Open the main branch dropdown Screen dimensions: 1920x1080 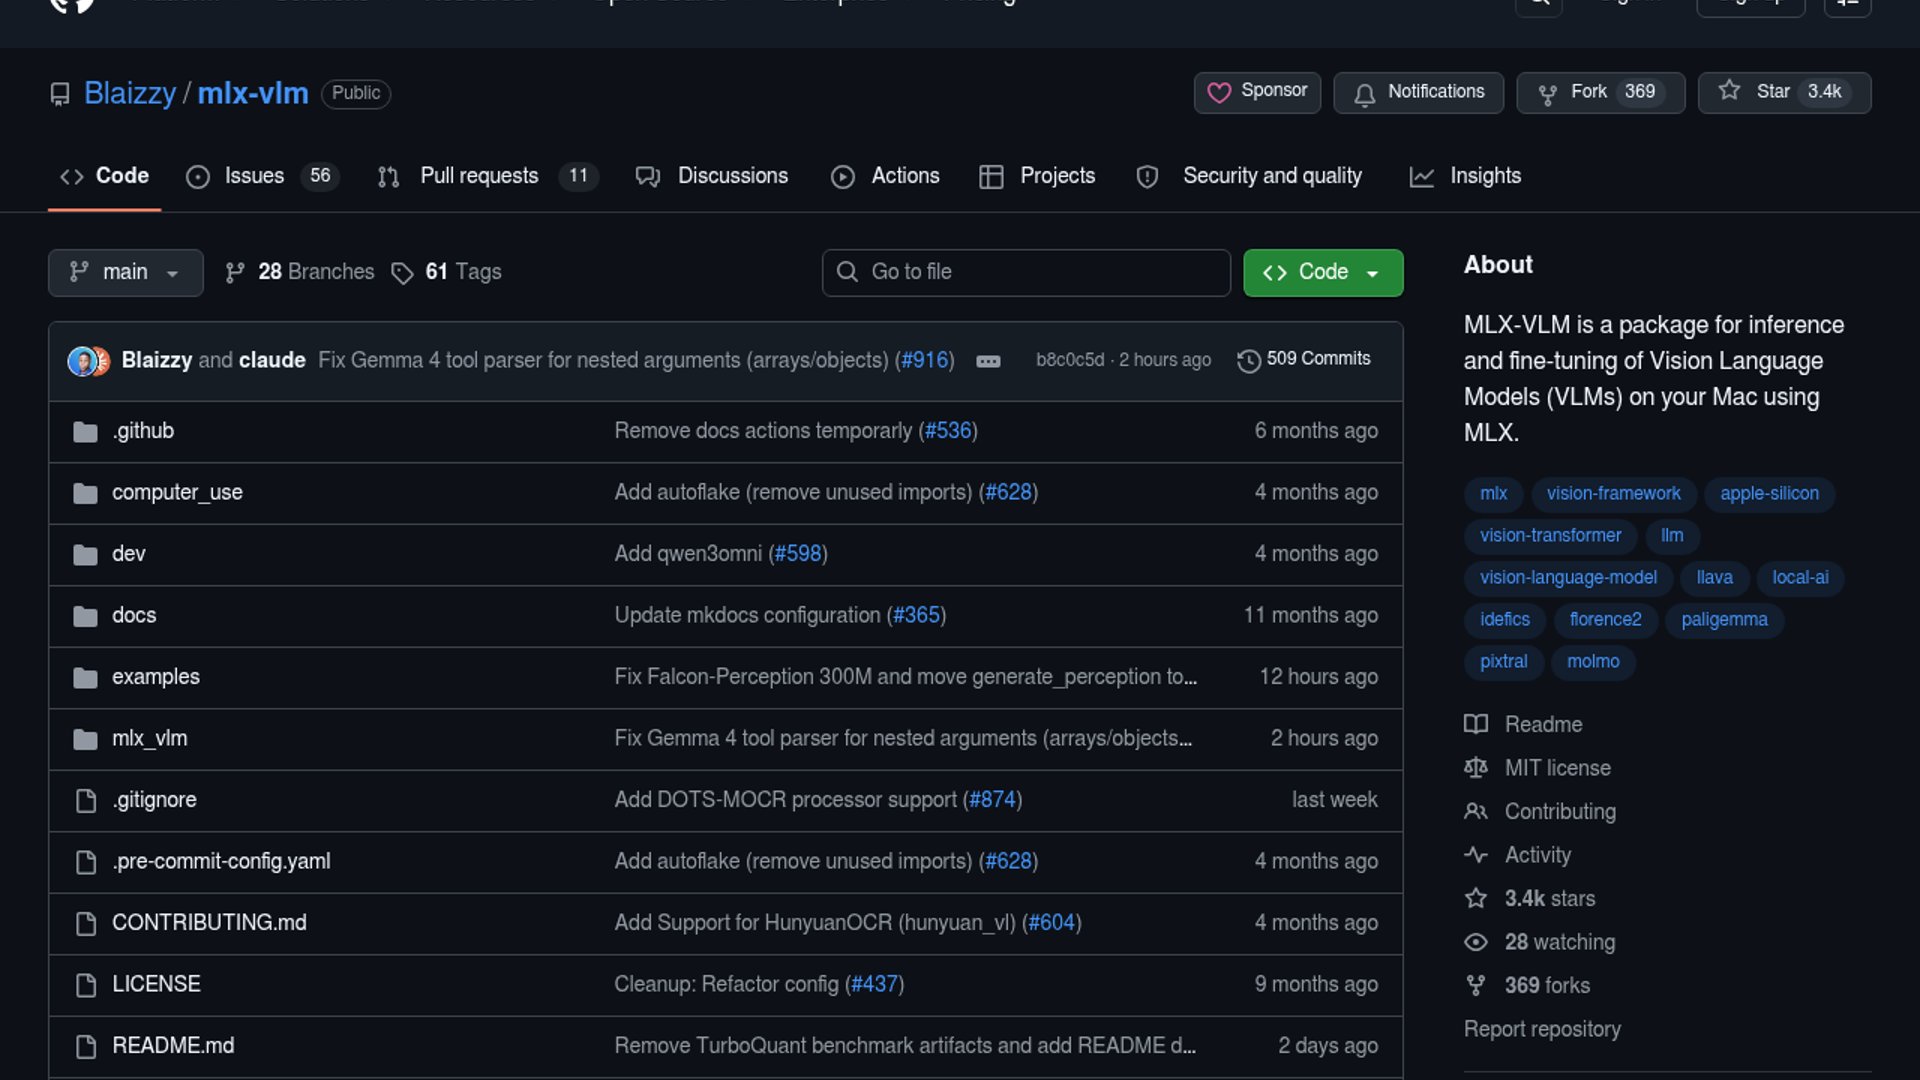pos(125,272)
